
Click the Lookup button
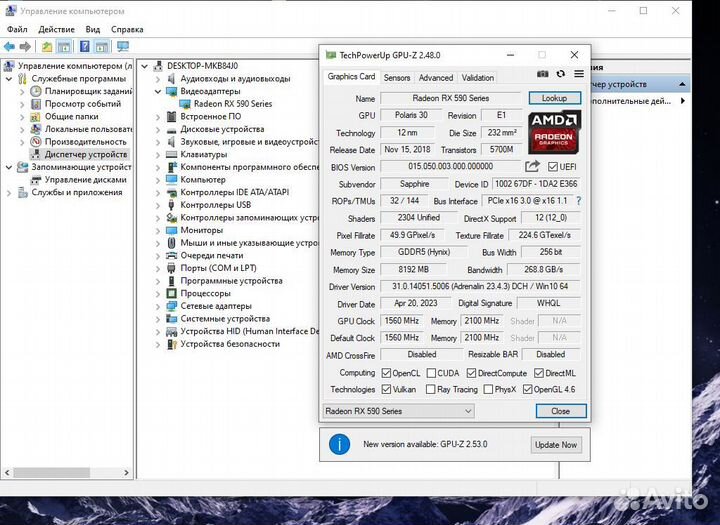pos(555,98)
